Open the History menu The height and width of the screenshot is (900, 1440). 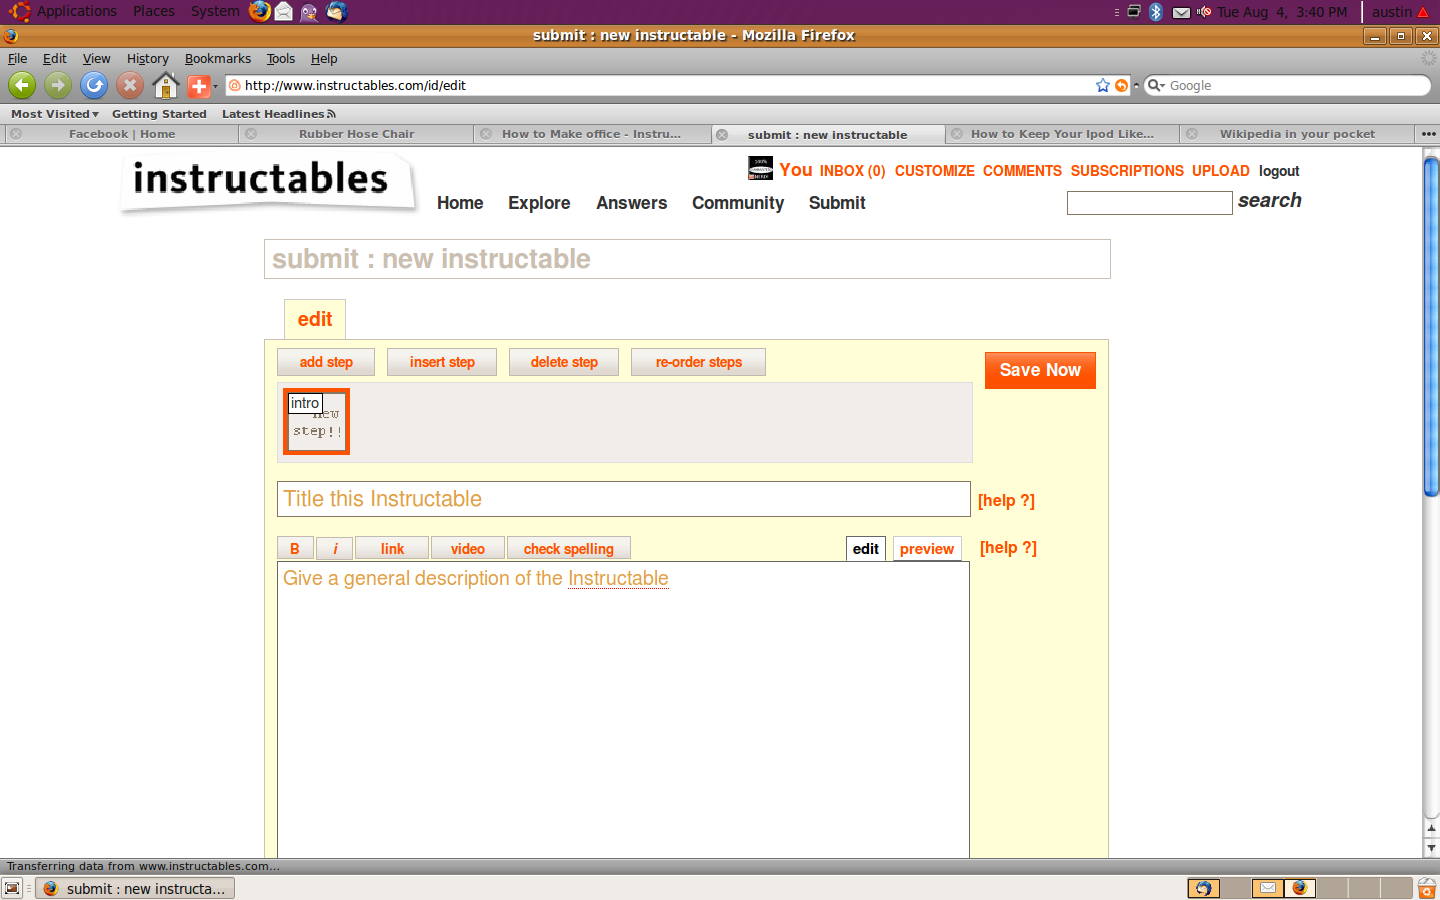pyautogui.click(x=148, y=59)
